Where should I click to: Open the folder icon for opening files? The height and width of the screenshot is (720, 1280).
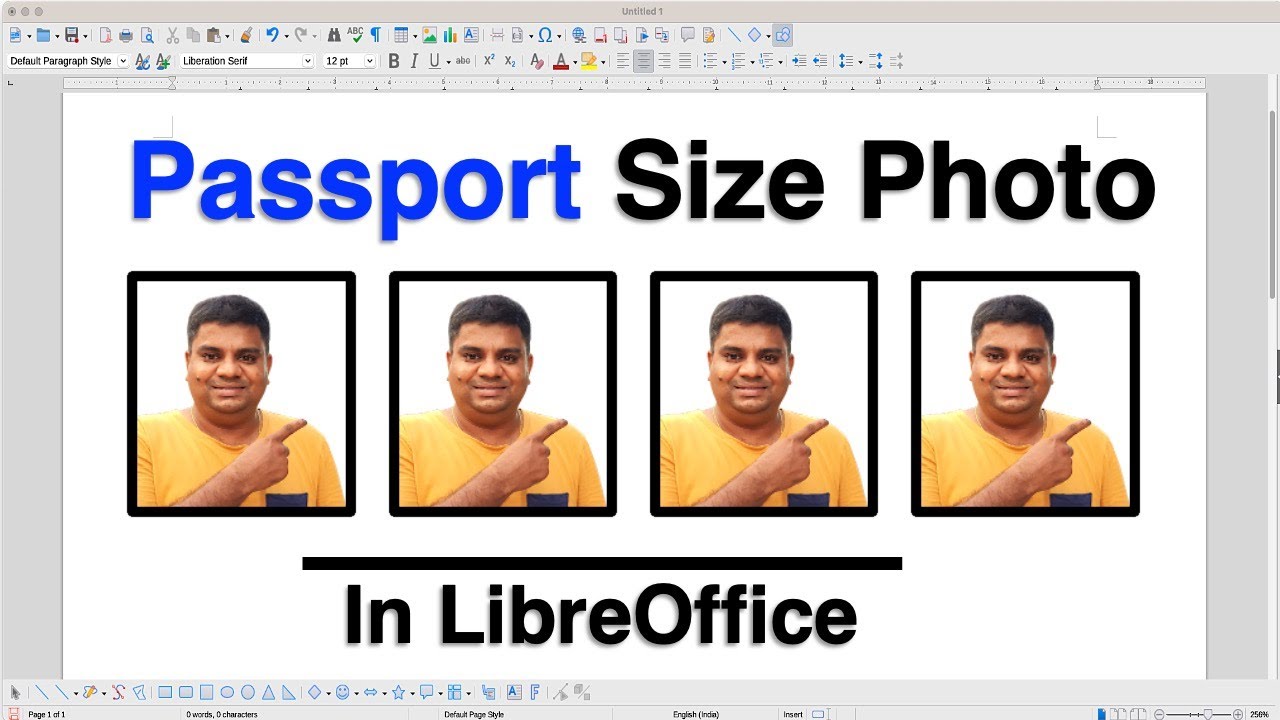click(43, 35)
